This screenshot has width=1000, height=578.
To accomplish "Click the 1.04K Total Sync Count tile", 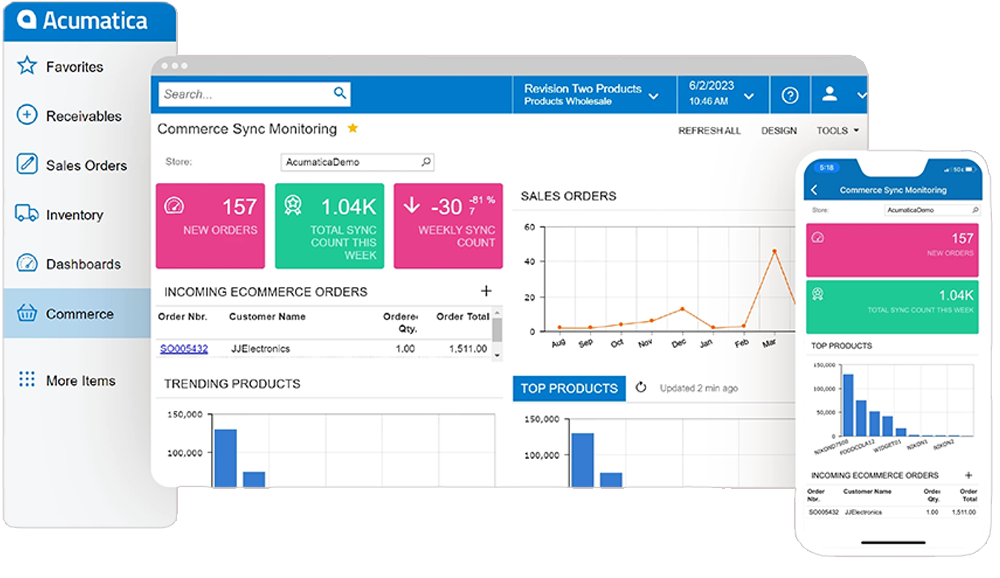I will coord(330,226).
